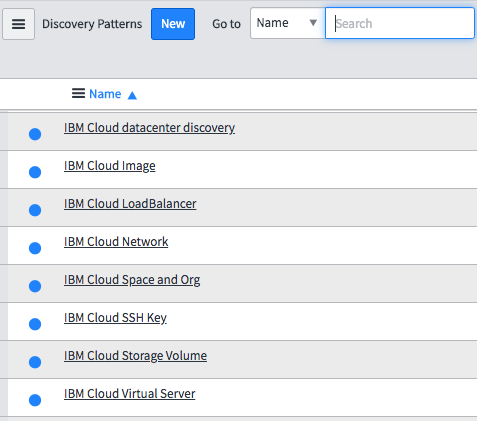477x421 pixels.
Task: Click blue dot for IBM Cloud Image
Action: click(35, 172)
